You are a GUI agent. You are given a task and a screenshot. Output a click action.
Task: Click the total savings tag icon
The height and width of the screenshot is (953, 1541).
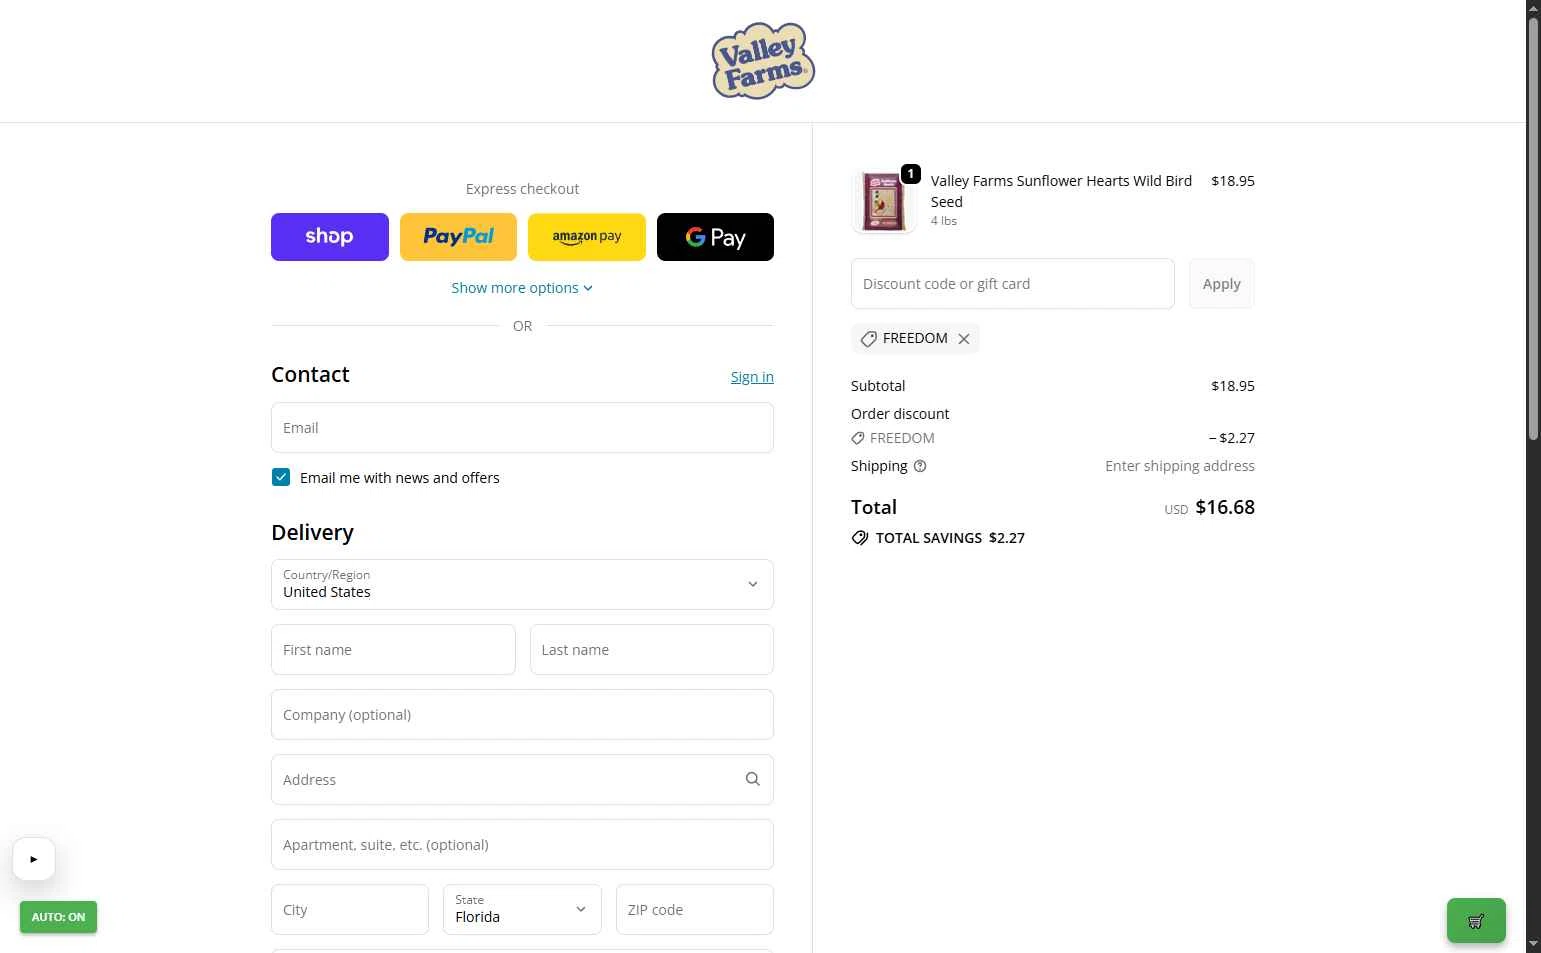pos(860,538)
